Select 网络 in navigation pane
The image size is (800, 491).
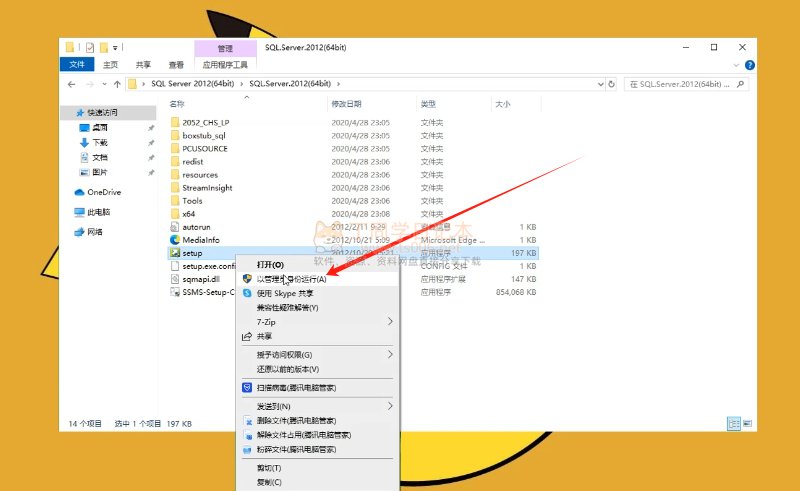click(x=95, y=232)
